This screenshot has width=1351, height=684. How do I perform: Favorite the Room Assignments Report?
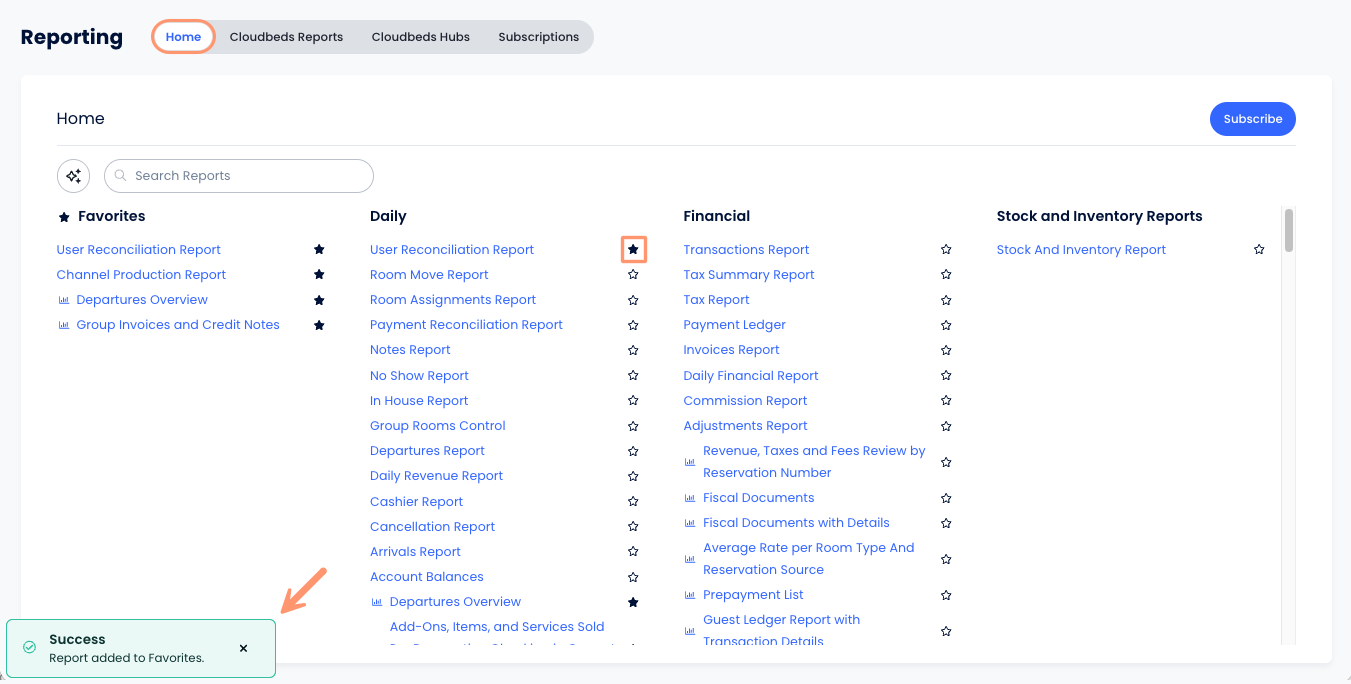click(633, 300)
